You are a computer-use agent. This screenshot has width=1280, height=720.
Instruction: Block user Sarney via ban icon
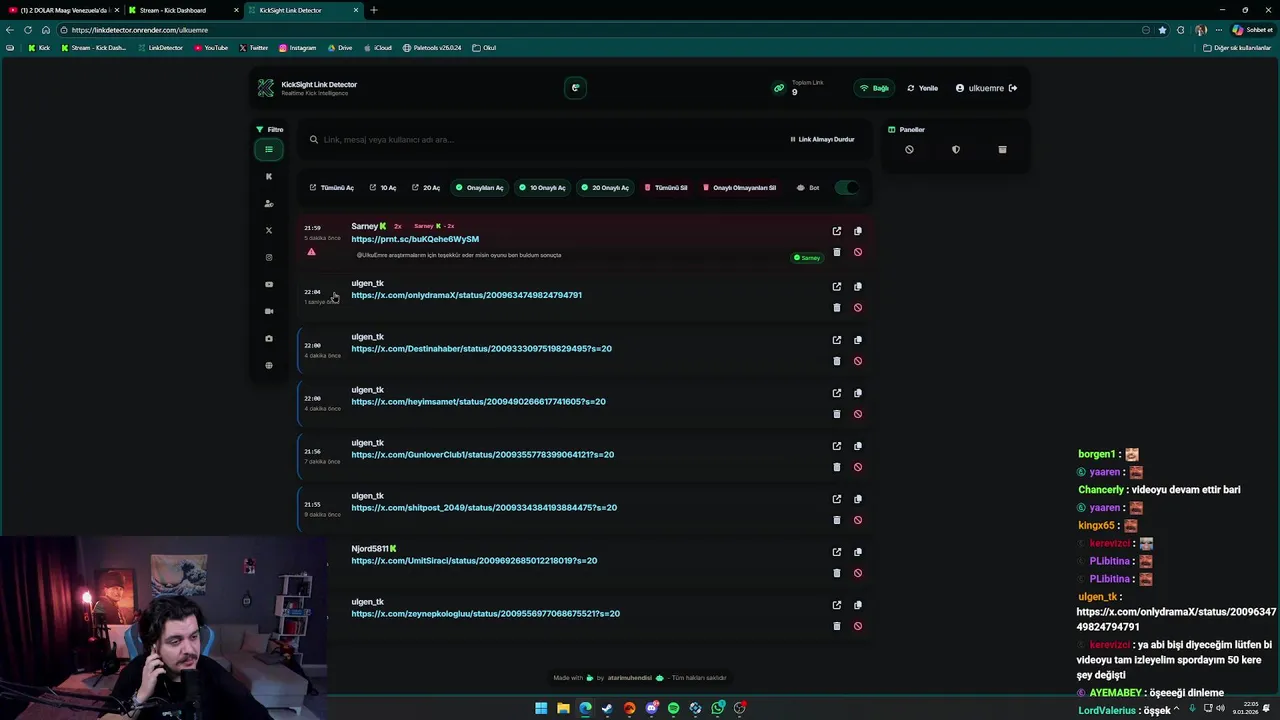[x=857, y=252]
